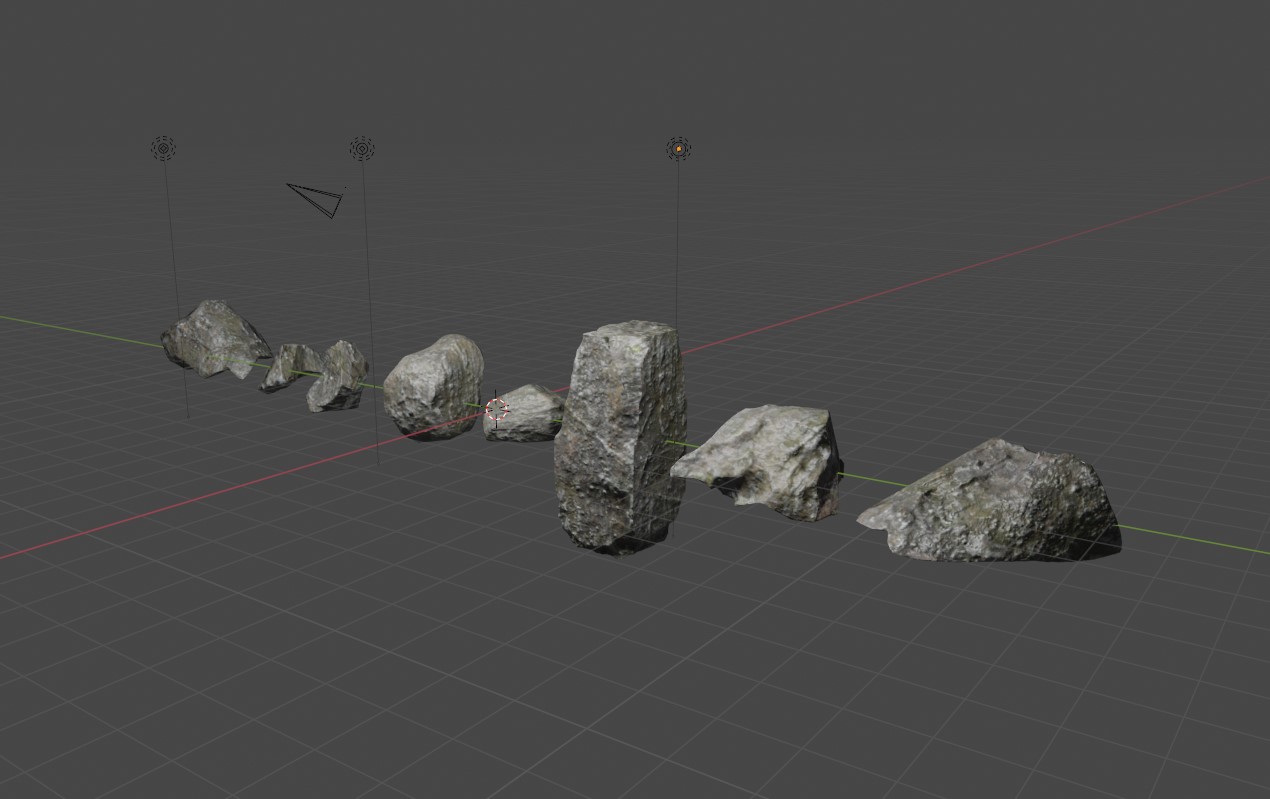The height and width of the screenshot is (799, 1270).
Task: Select the leftmost point light icon
Action: (x=163, y=149)
